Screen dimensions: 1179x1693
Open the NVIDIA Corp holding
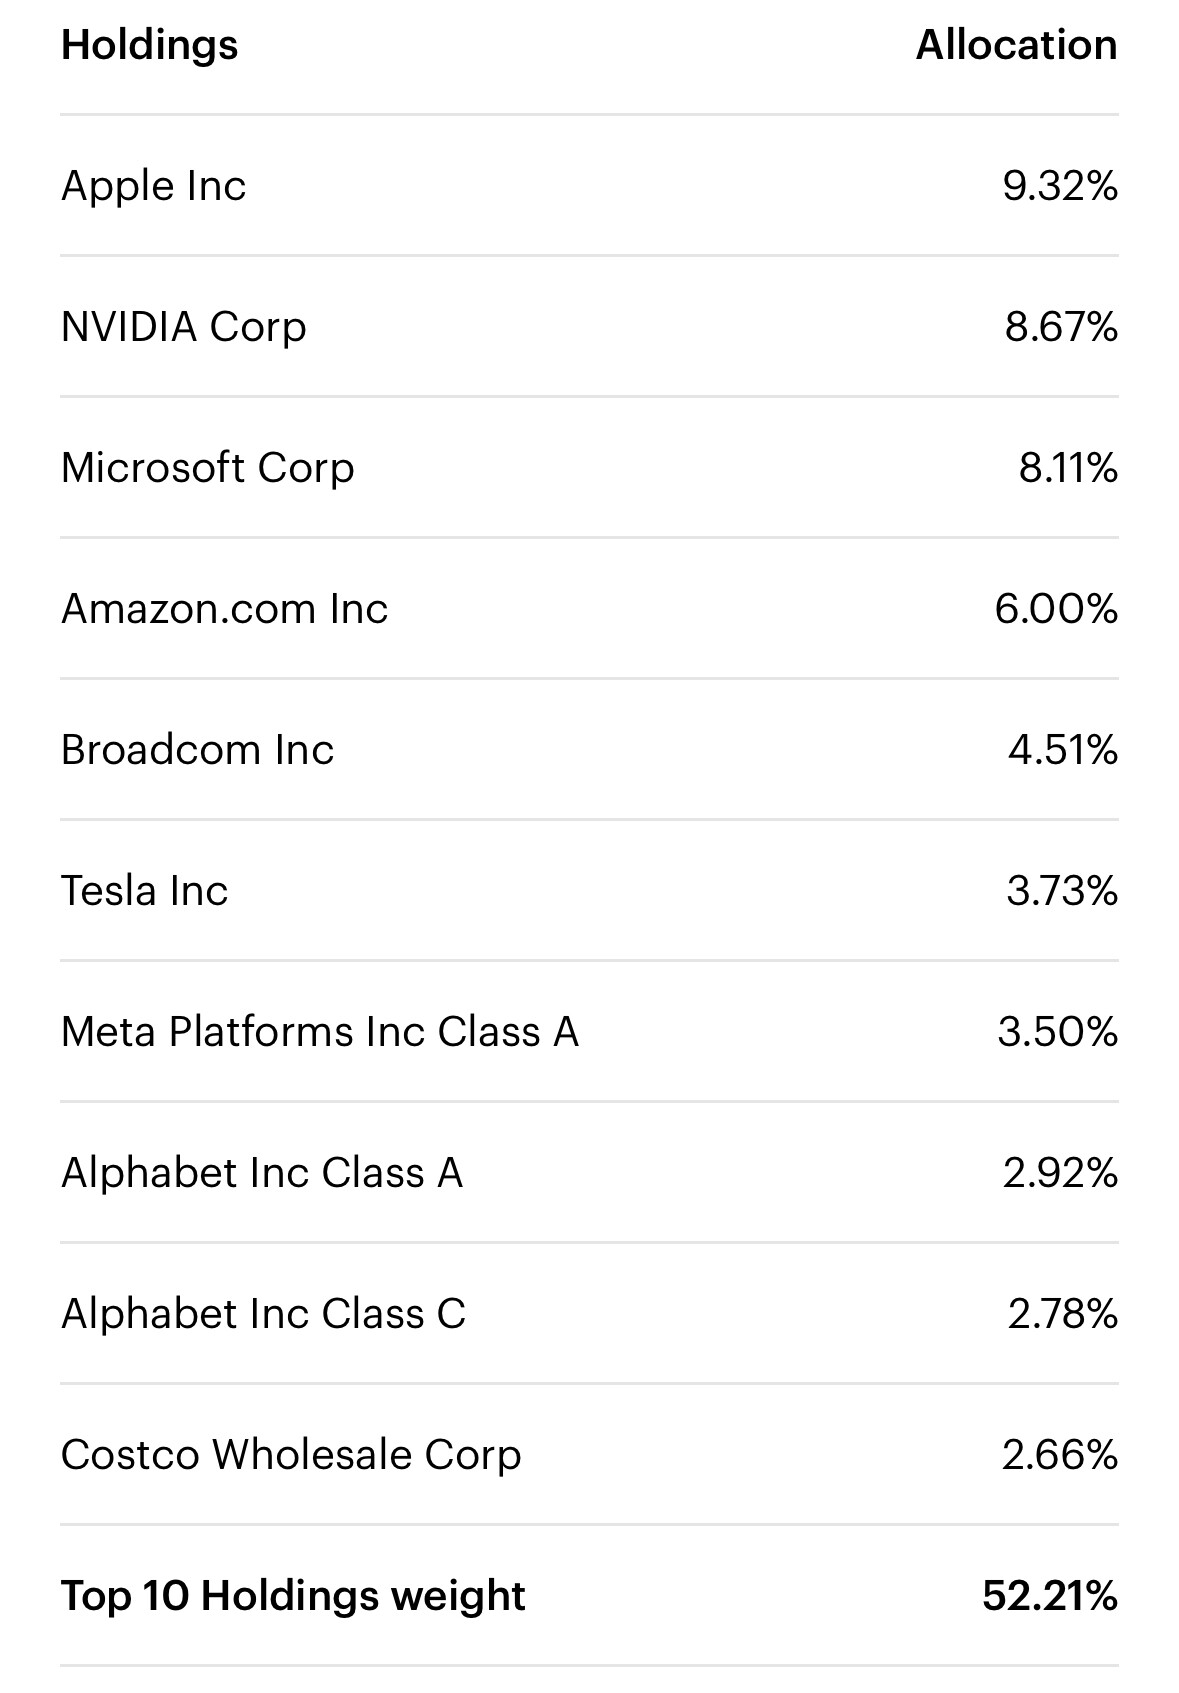coord(589,327)
